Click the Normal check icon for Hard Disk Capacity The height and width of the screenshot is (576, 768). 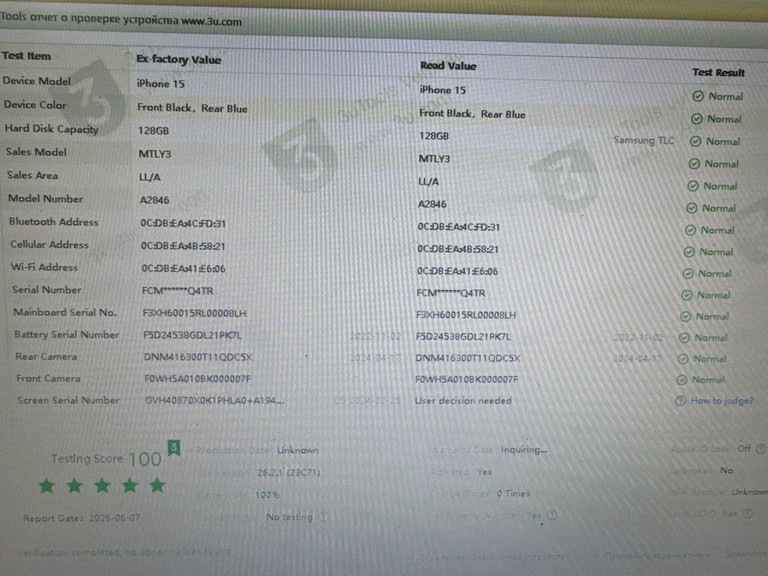(696, 141)
